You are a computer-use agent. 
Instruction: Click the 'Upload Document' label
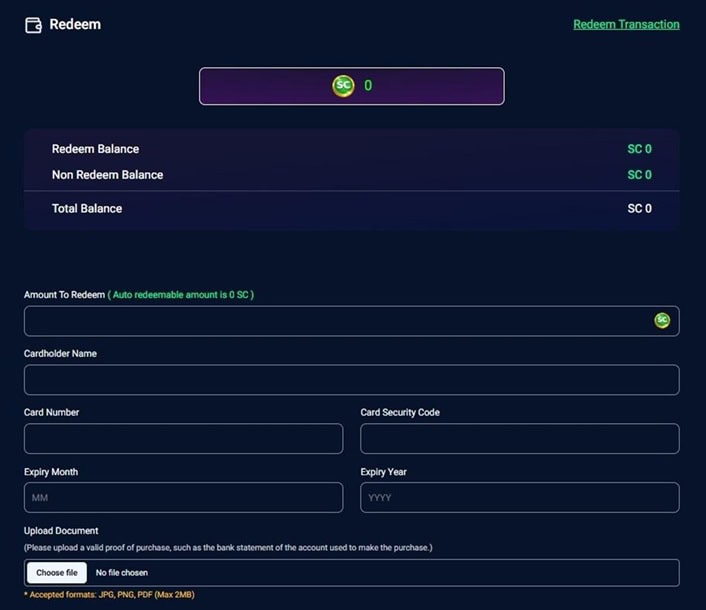tap(61, 531)
